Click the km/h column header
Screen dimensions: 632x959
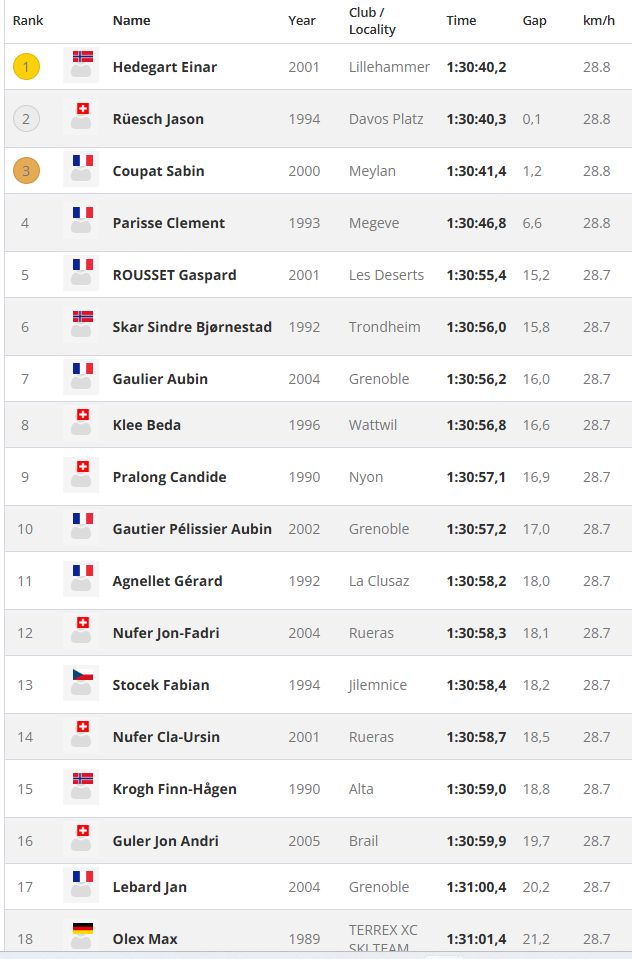598,20
